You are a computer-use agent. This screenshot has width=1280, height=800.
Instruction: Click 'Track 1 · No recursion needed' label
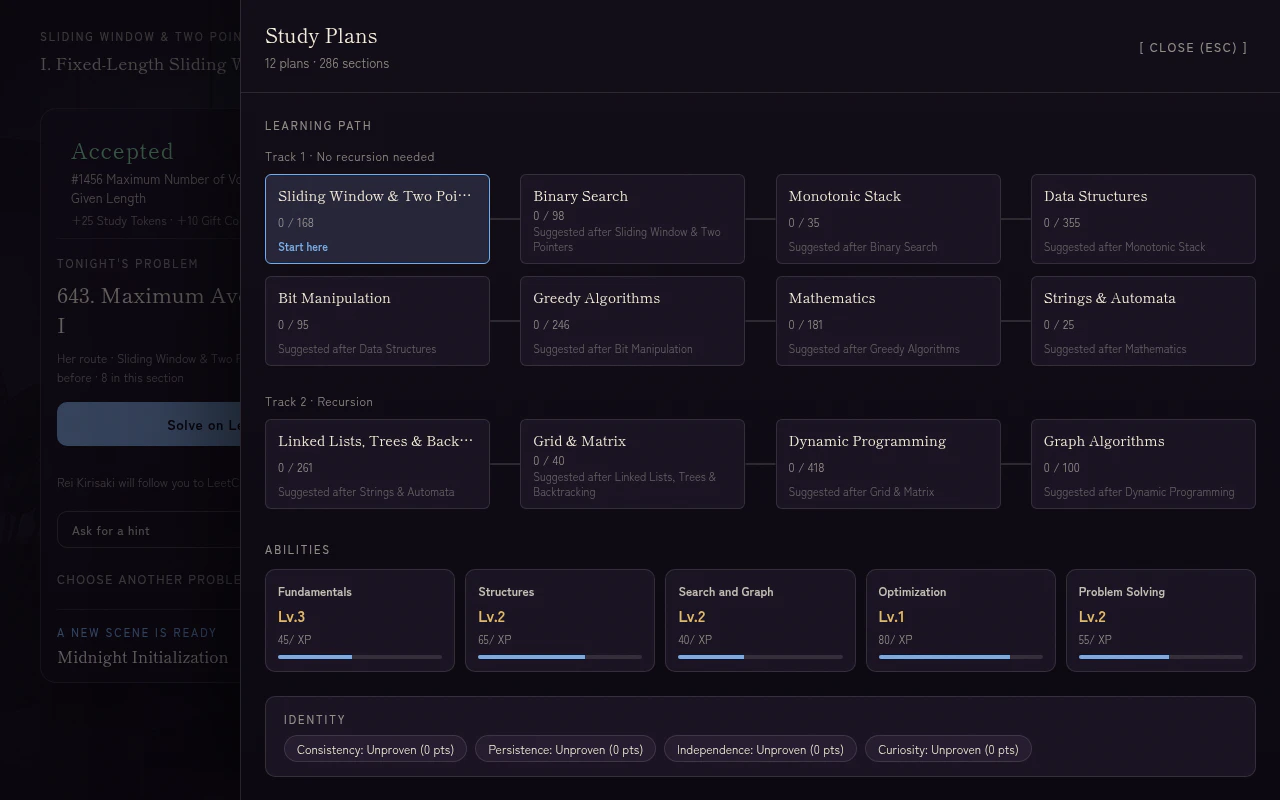(x=350, y=157)
